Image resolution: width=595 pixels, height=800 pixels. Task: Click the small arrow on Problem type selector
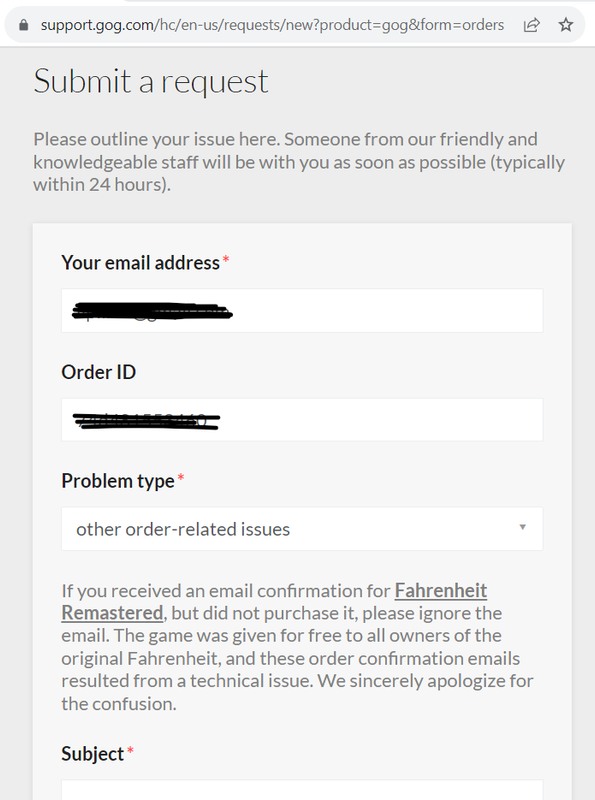(x=523, y=527)
